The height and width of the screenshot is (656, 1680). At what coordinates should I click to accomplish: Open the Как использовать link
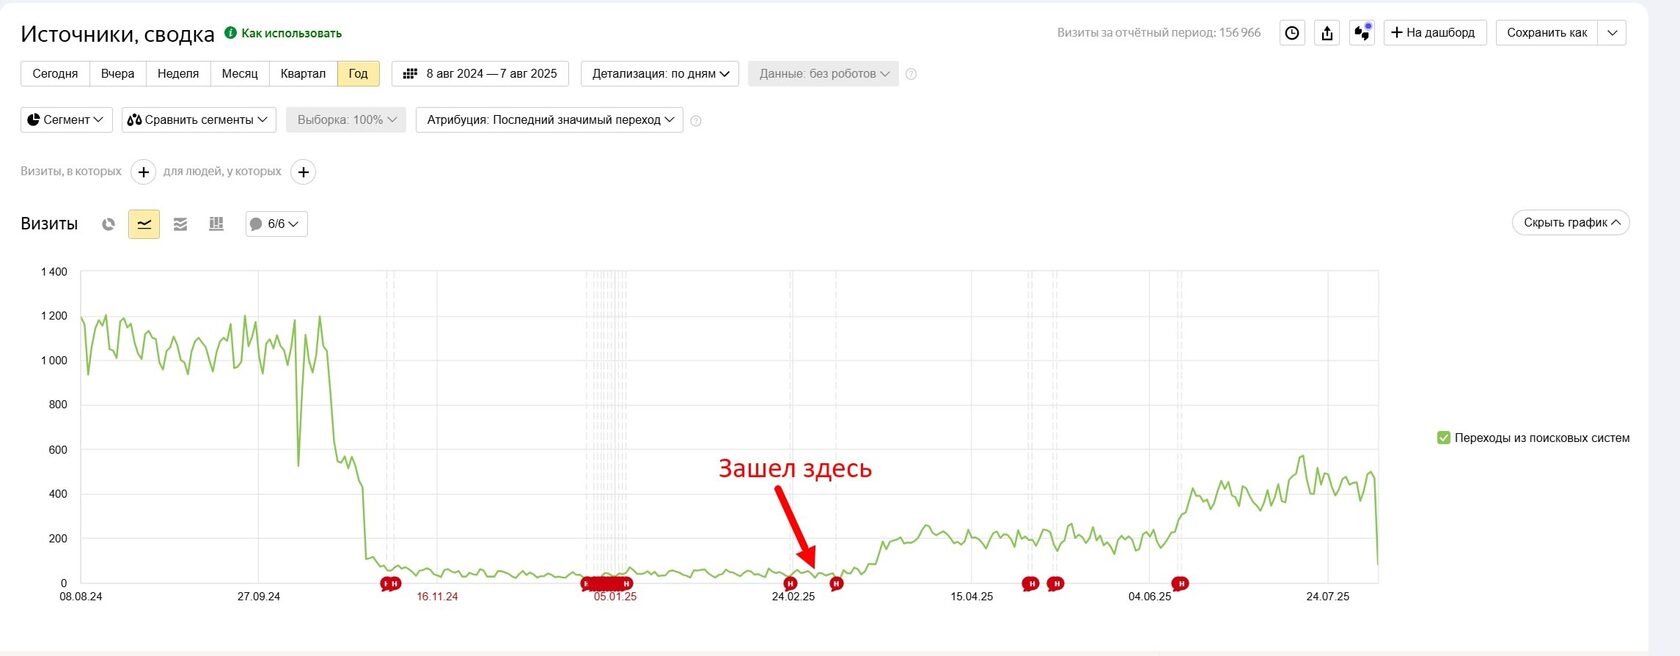click(291, 33)
